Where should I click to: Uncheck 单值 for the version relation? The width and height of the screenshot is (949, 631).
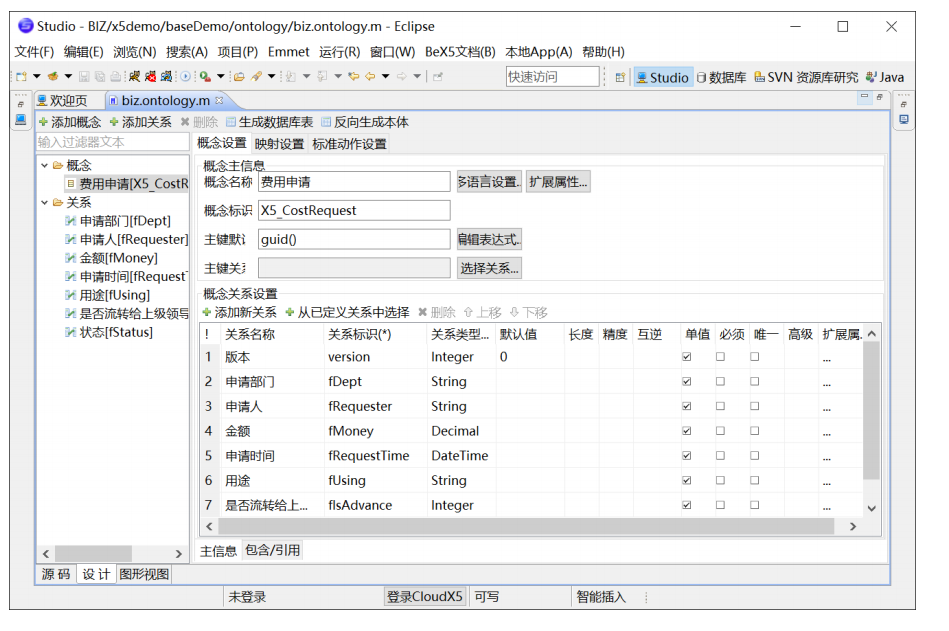coord(687,356)
